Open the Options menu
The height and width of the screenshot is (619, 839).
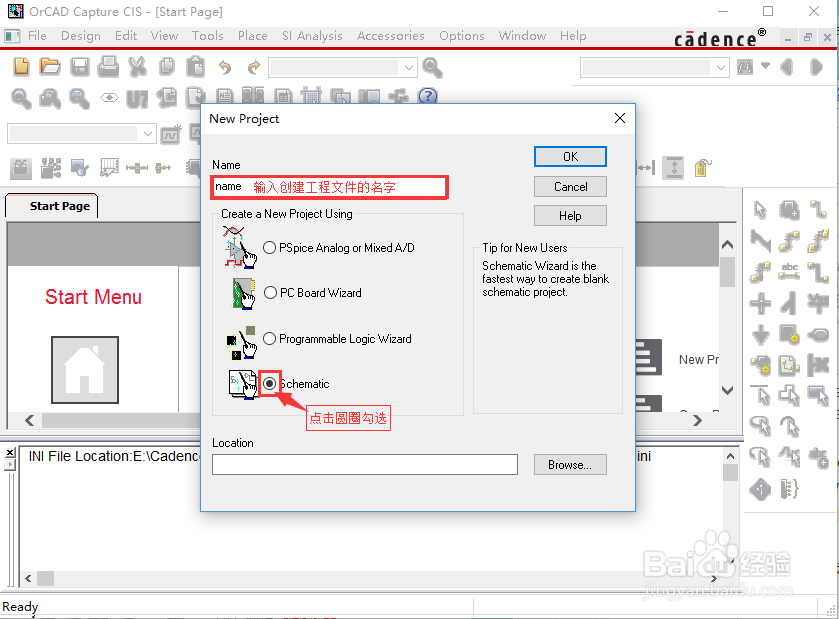point(462,36)
